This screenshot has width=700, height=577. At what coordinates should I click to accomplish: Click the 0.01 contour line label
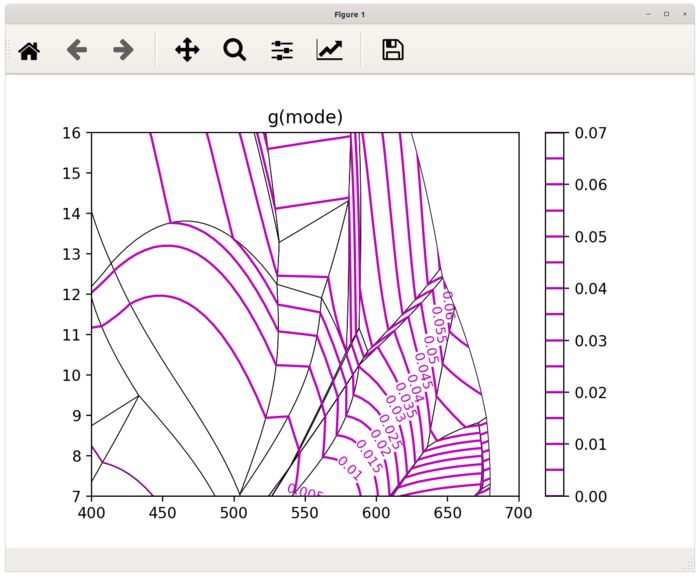pos(349,468)
